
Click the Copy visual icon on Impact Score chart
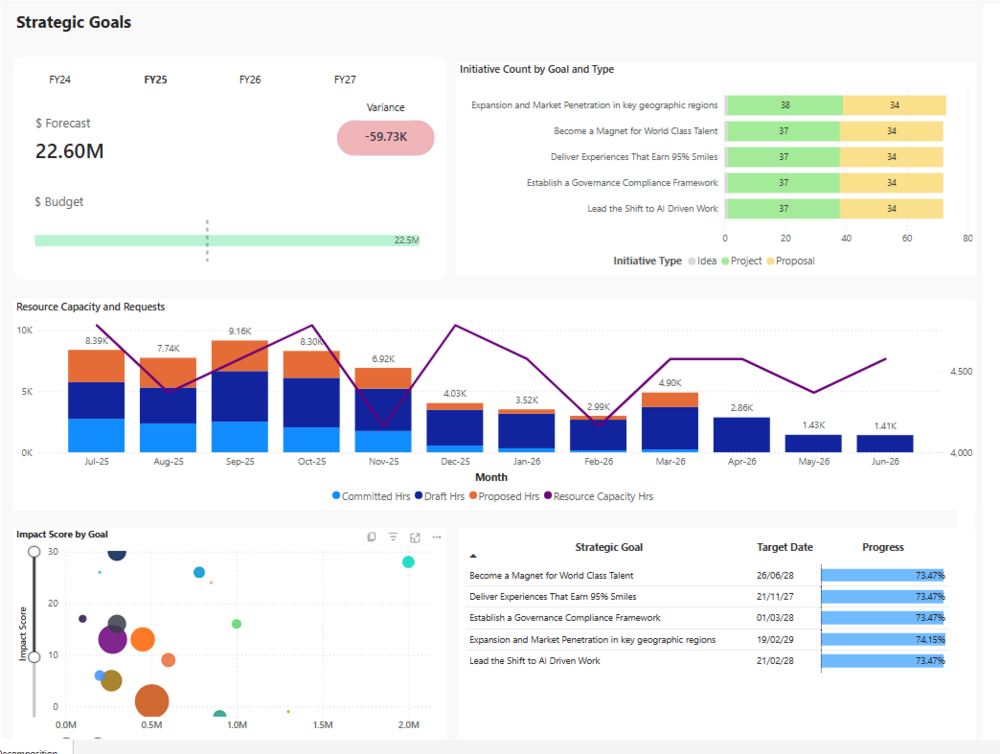(x=371, y=537)
